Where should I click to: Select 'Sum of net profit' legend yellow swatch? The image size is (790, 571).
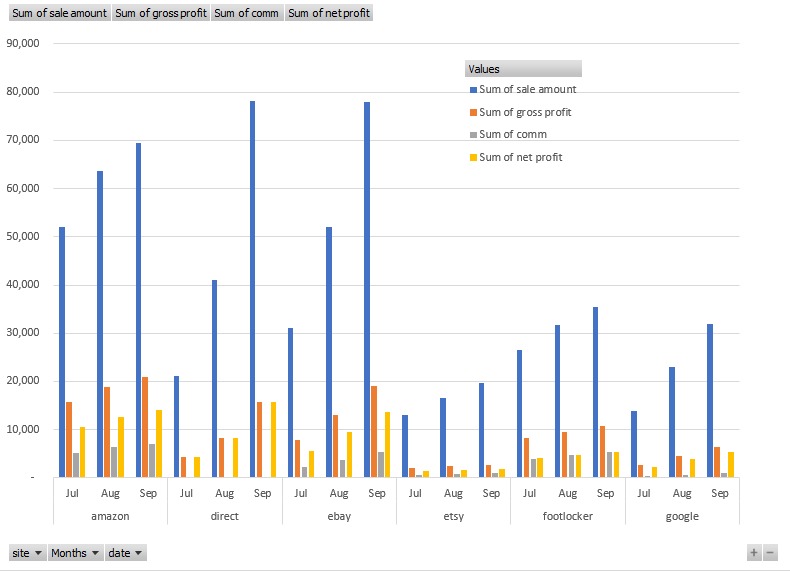(473, 158)
